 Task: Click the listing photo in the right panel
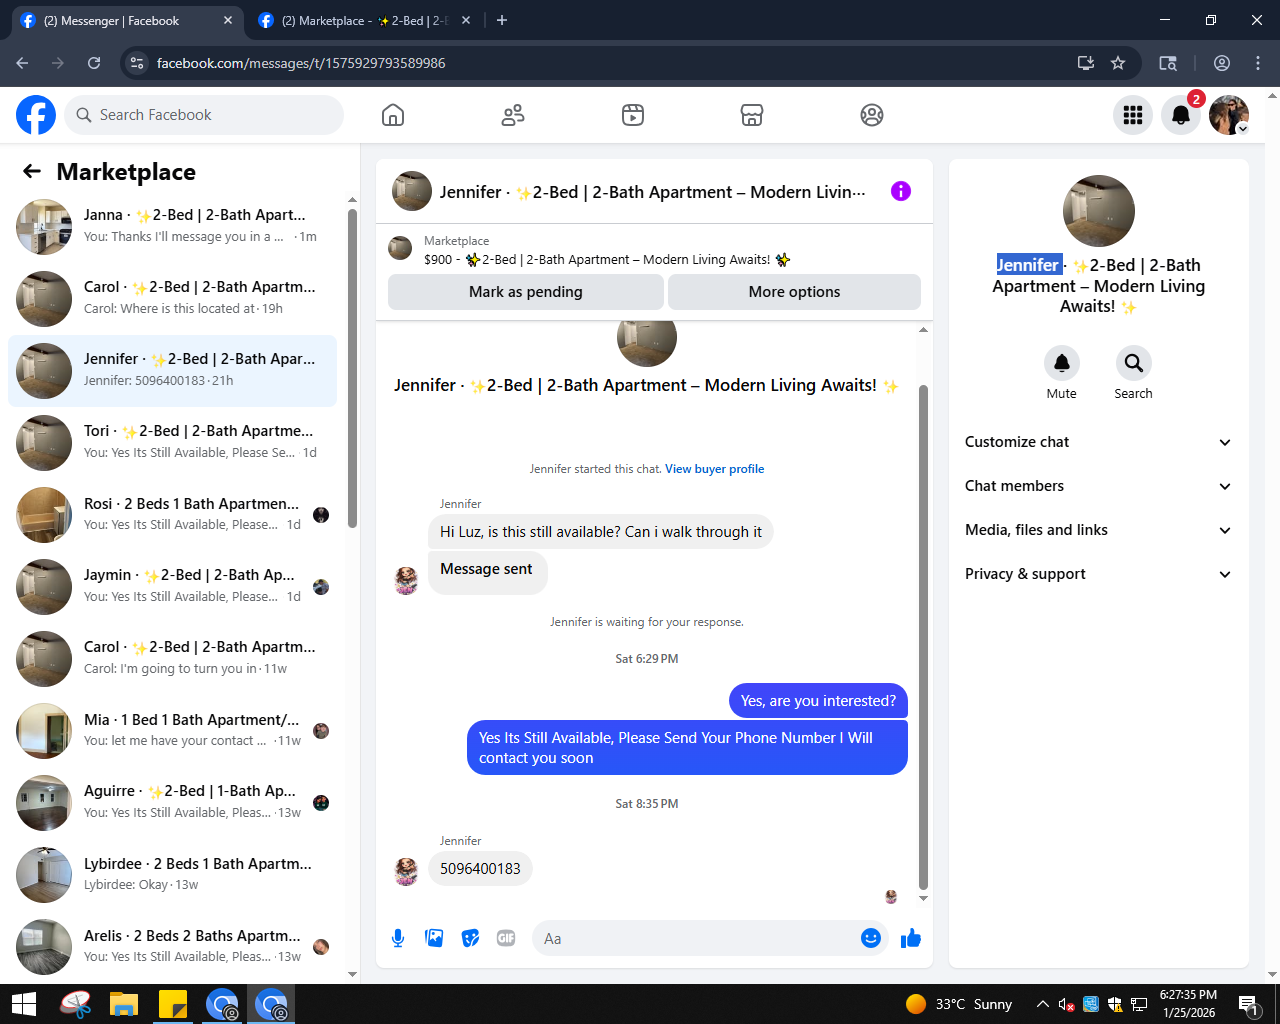pos(1099,211)
